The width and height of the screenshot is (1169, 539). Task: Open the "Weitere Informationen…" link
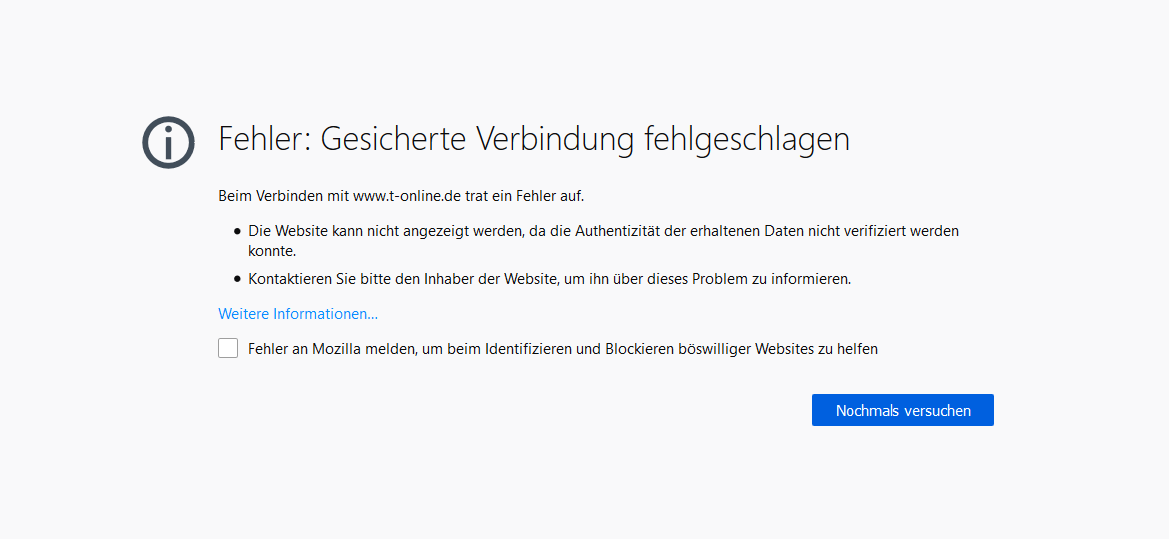pyautogui.click(x=298, y=314)
